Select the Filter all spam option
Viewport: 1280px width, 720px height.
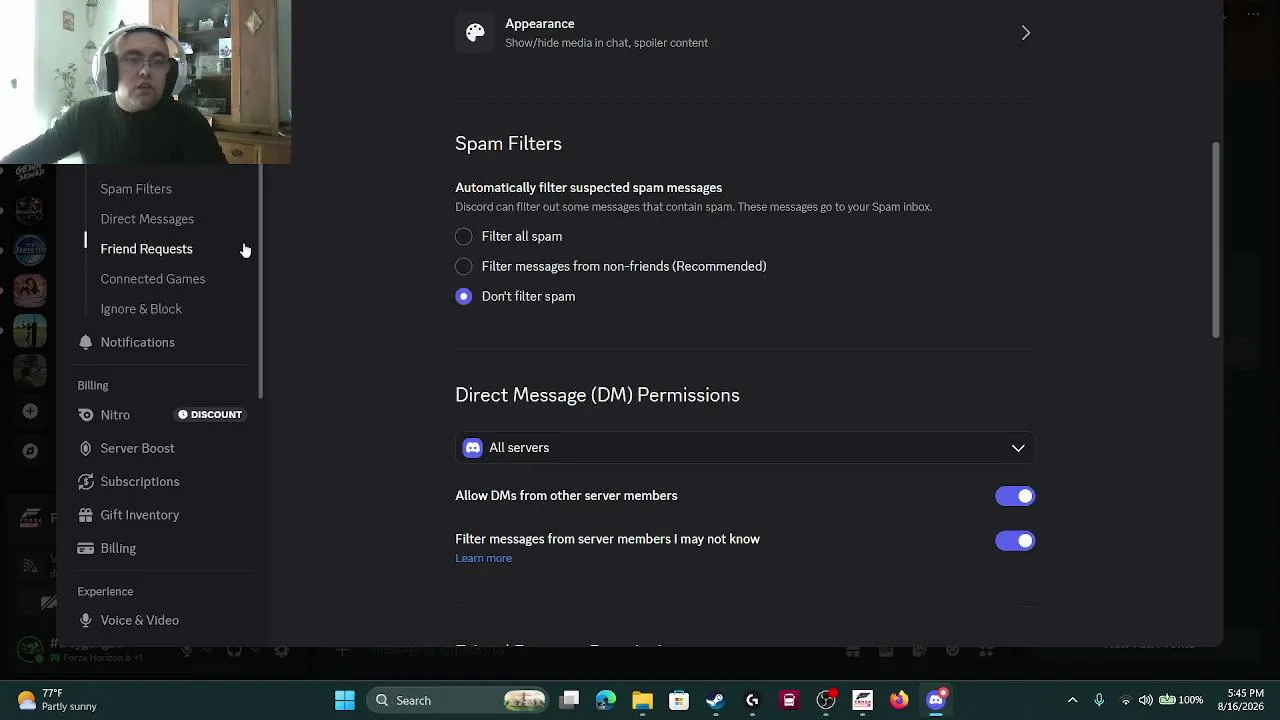click(464, 236)
